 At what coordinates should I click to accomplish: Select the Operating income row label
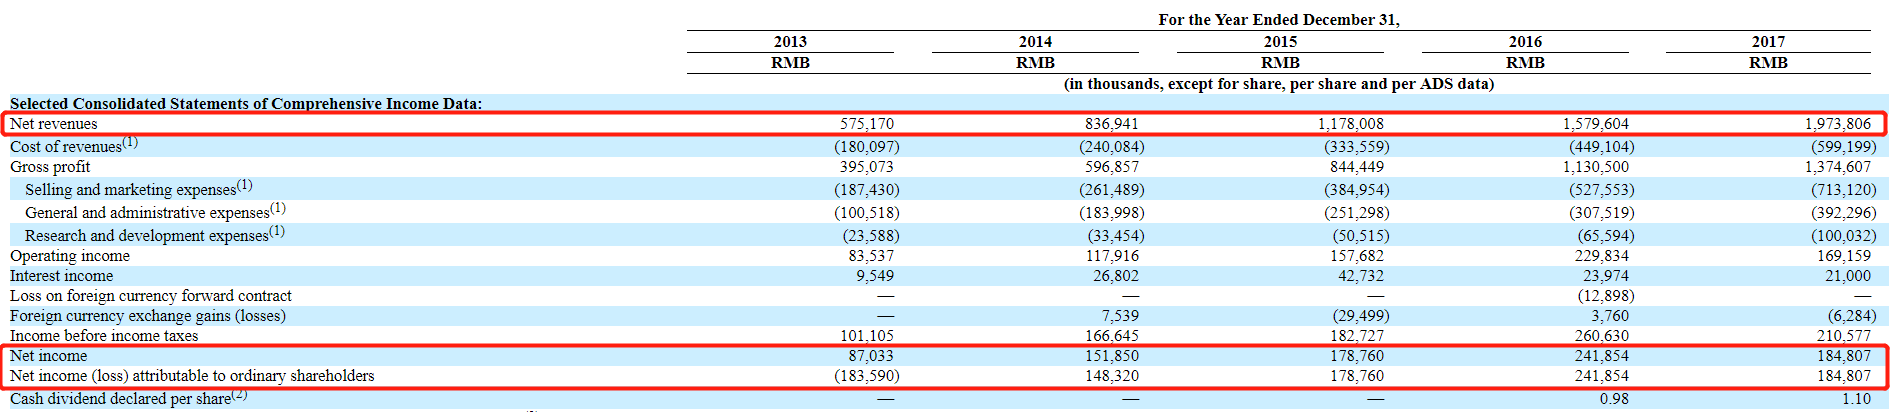pyautogui.click(x=70, y=256)
